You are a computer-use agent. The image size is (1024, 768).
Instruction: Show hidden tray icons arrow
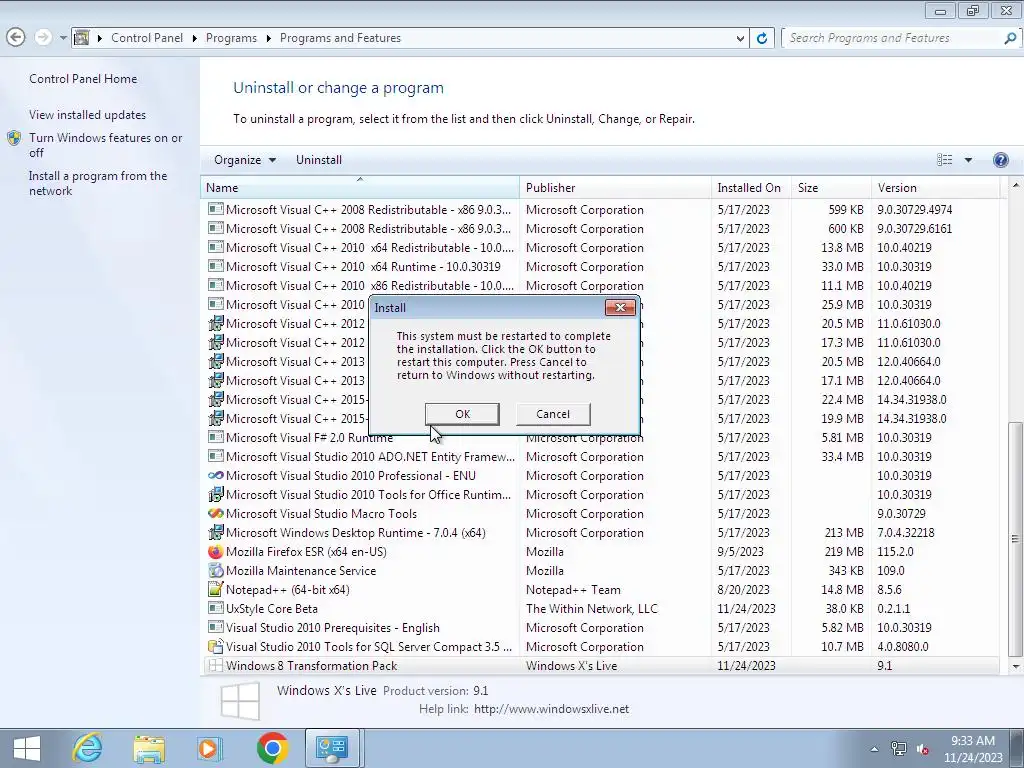[x=874, y=749]
